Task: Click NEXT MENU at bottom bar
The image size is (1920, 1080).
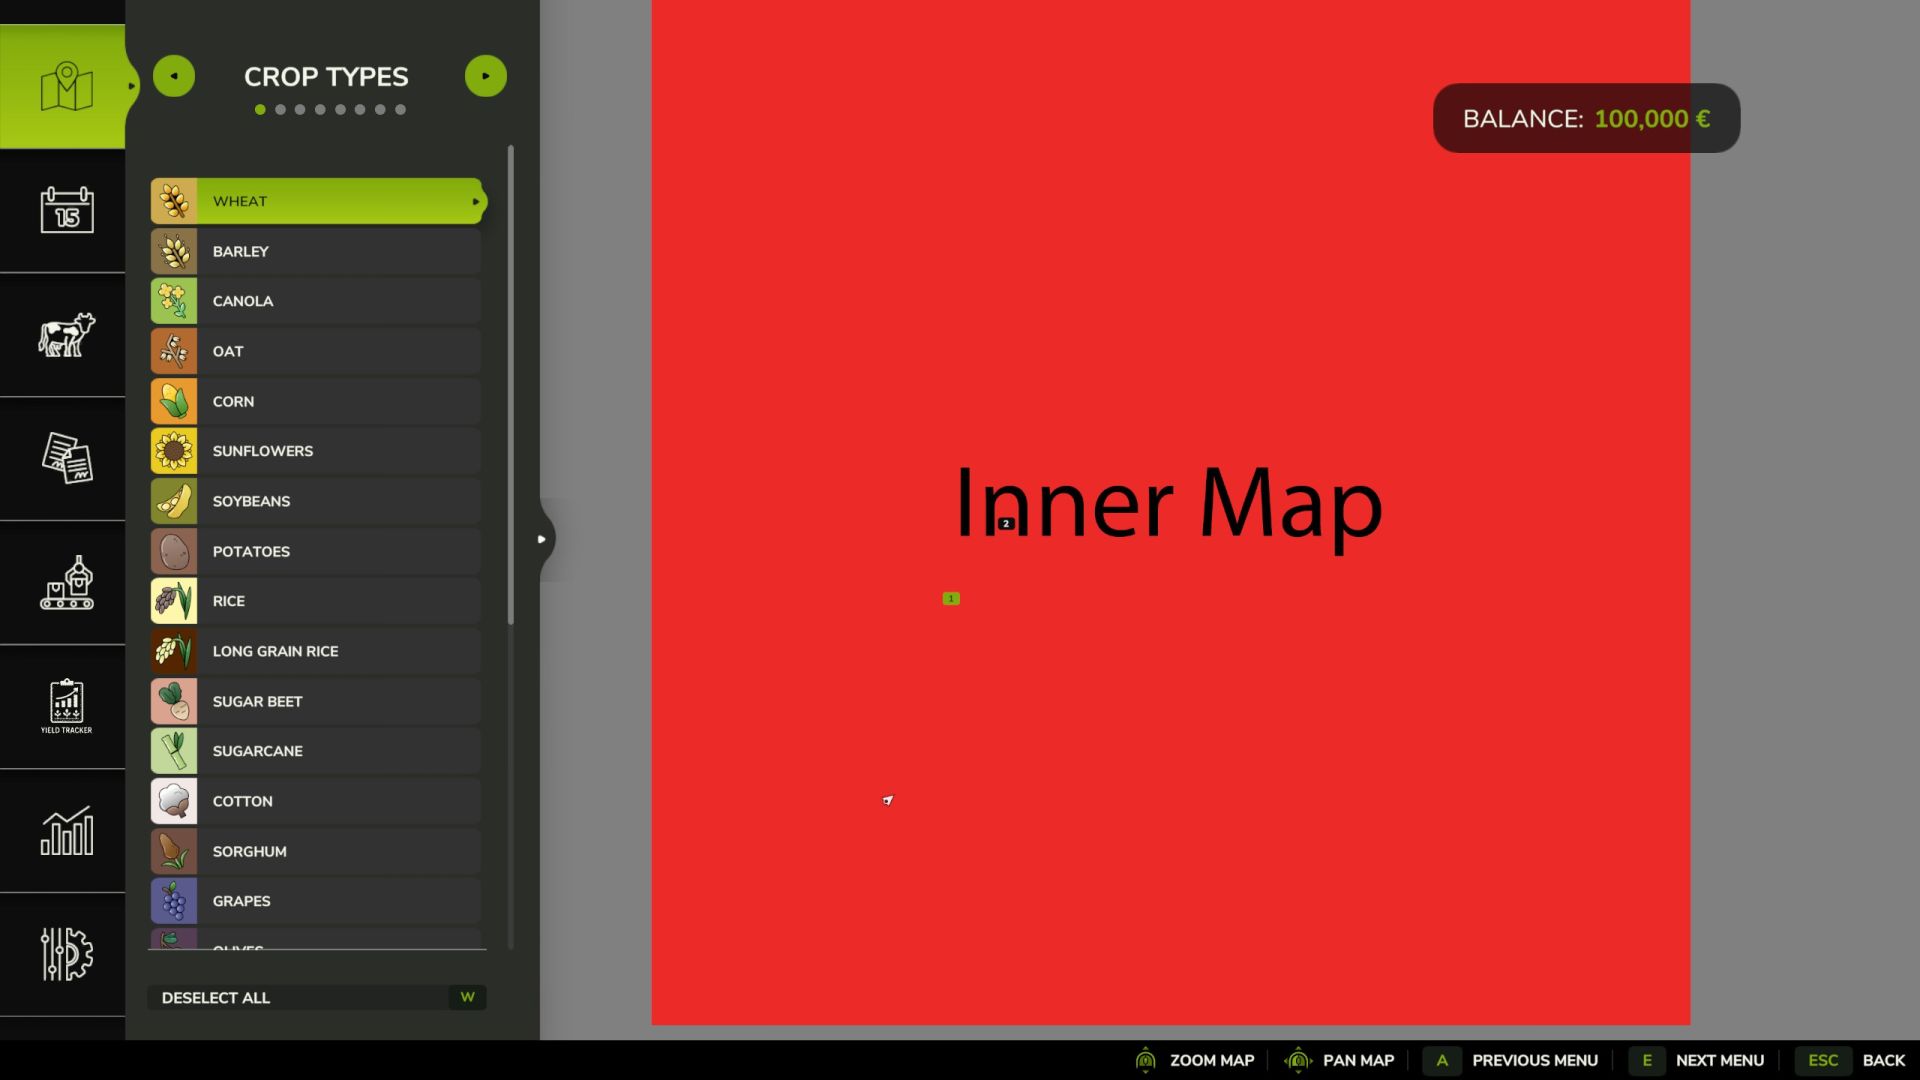Action: click(x=1718, y=1060)
